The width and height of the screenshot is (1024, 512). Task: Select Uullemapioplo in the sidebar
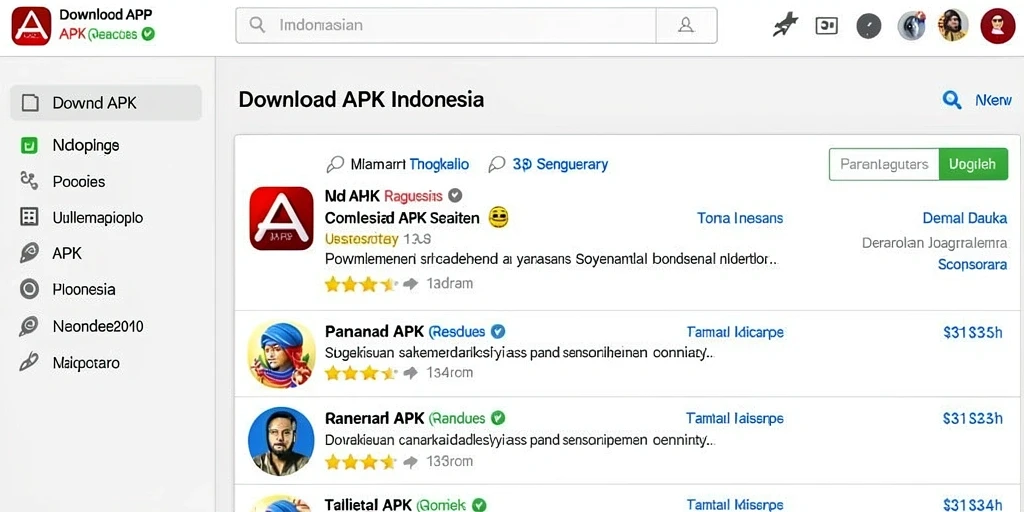98,217
